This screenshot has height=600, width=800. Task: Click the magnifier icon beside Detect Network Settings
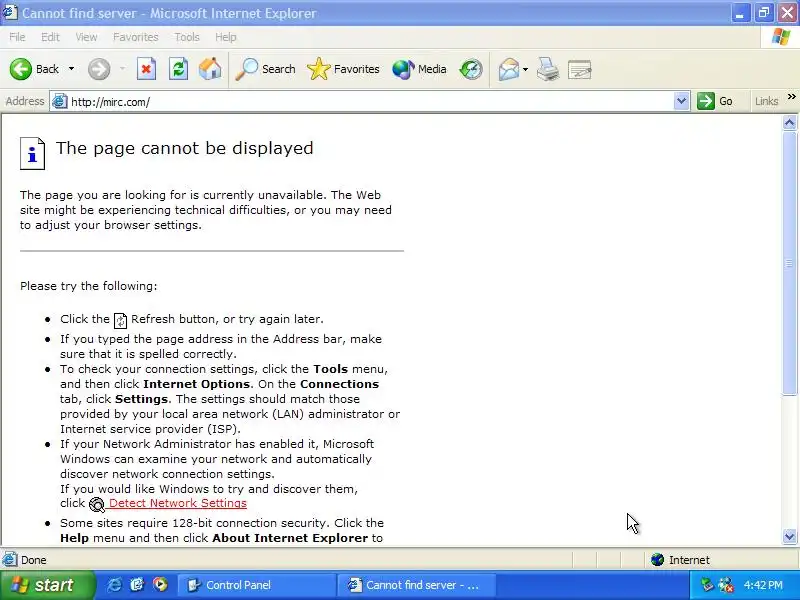(x=96, y=505)
